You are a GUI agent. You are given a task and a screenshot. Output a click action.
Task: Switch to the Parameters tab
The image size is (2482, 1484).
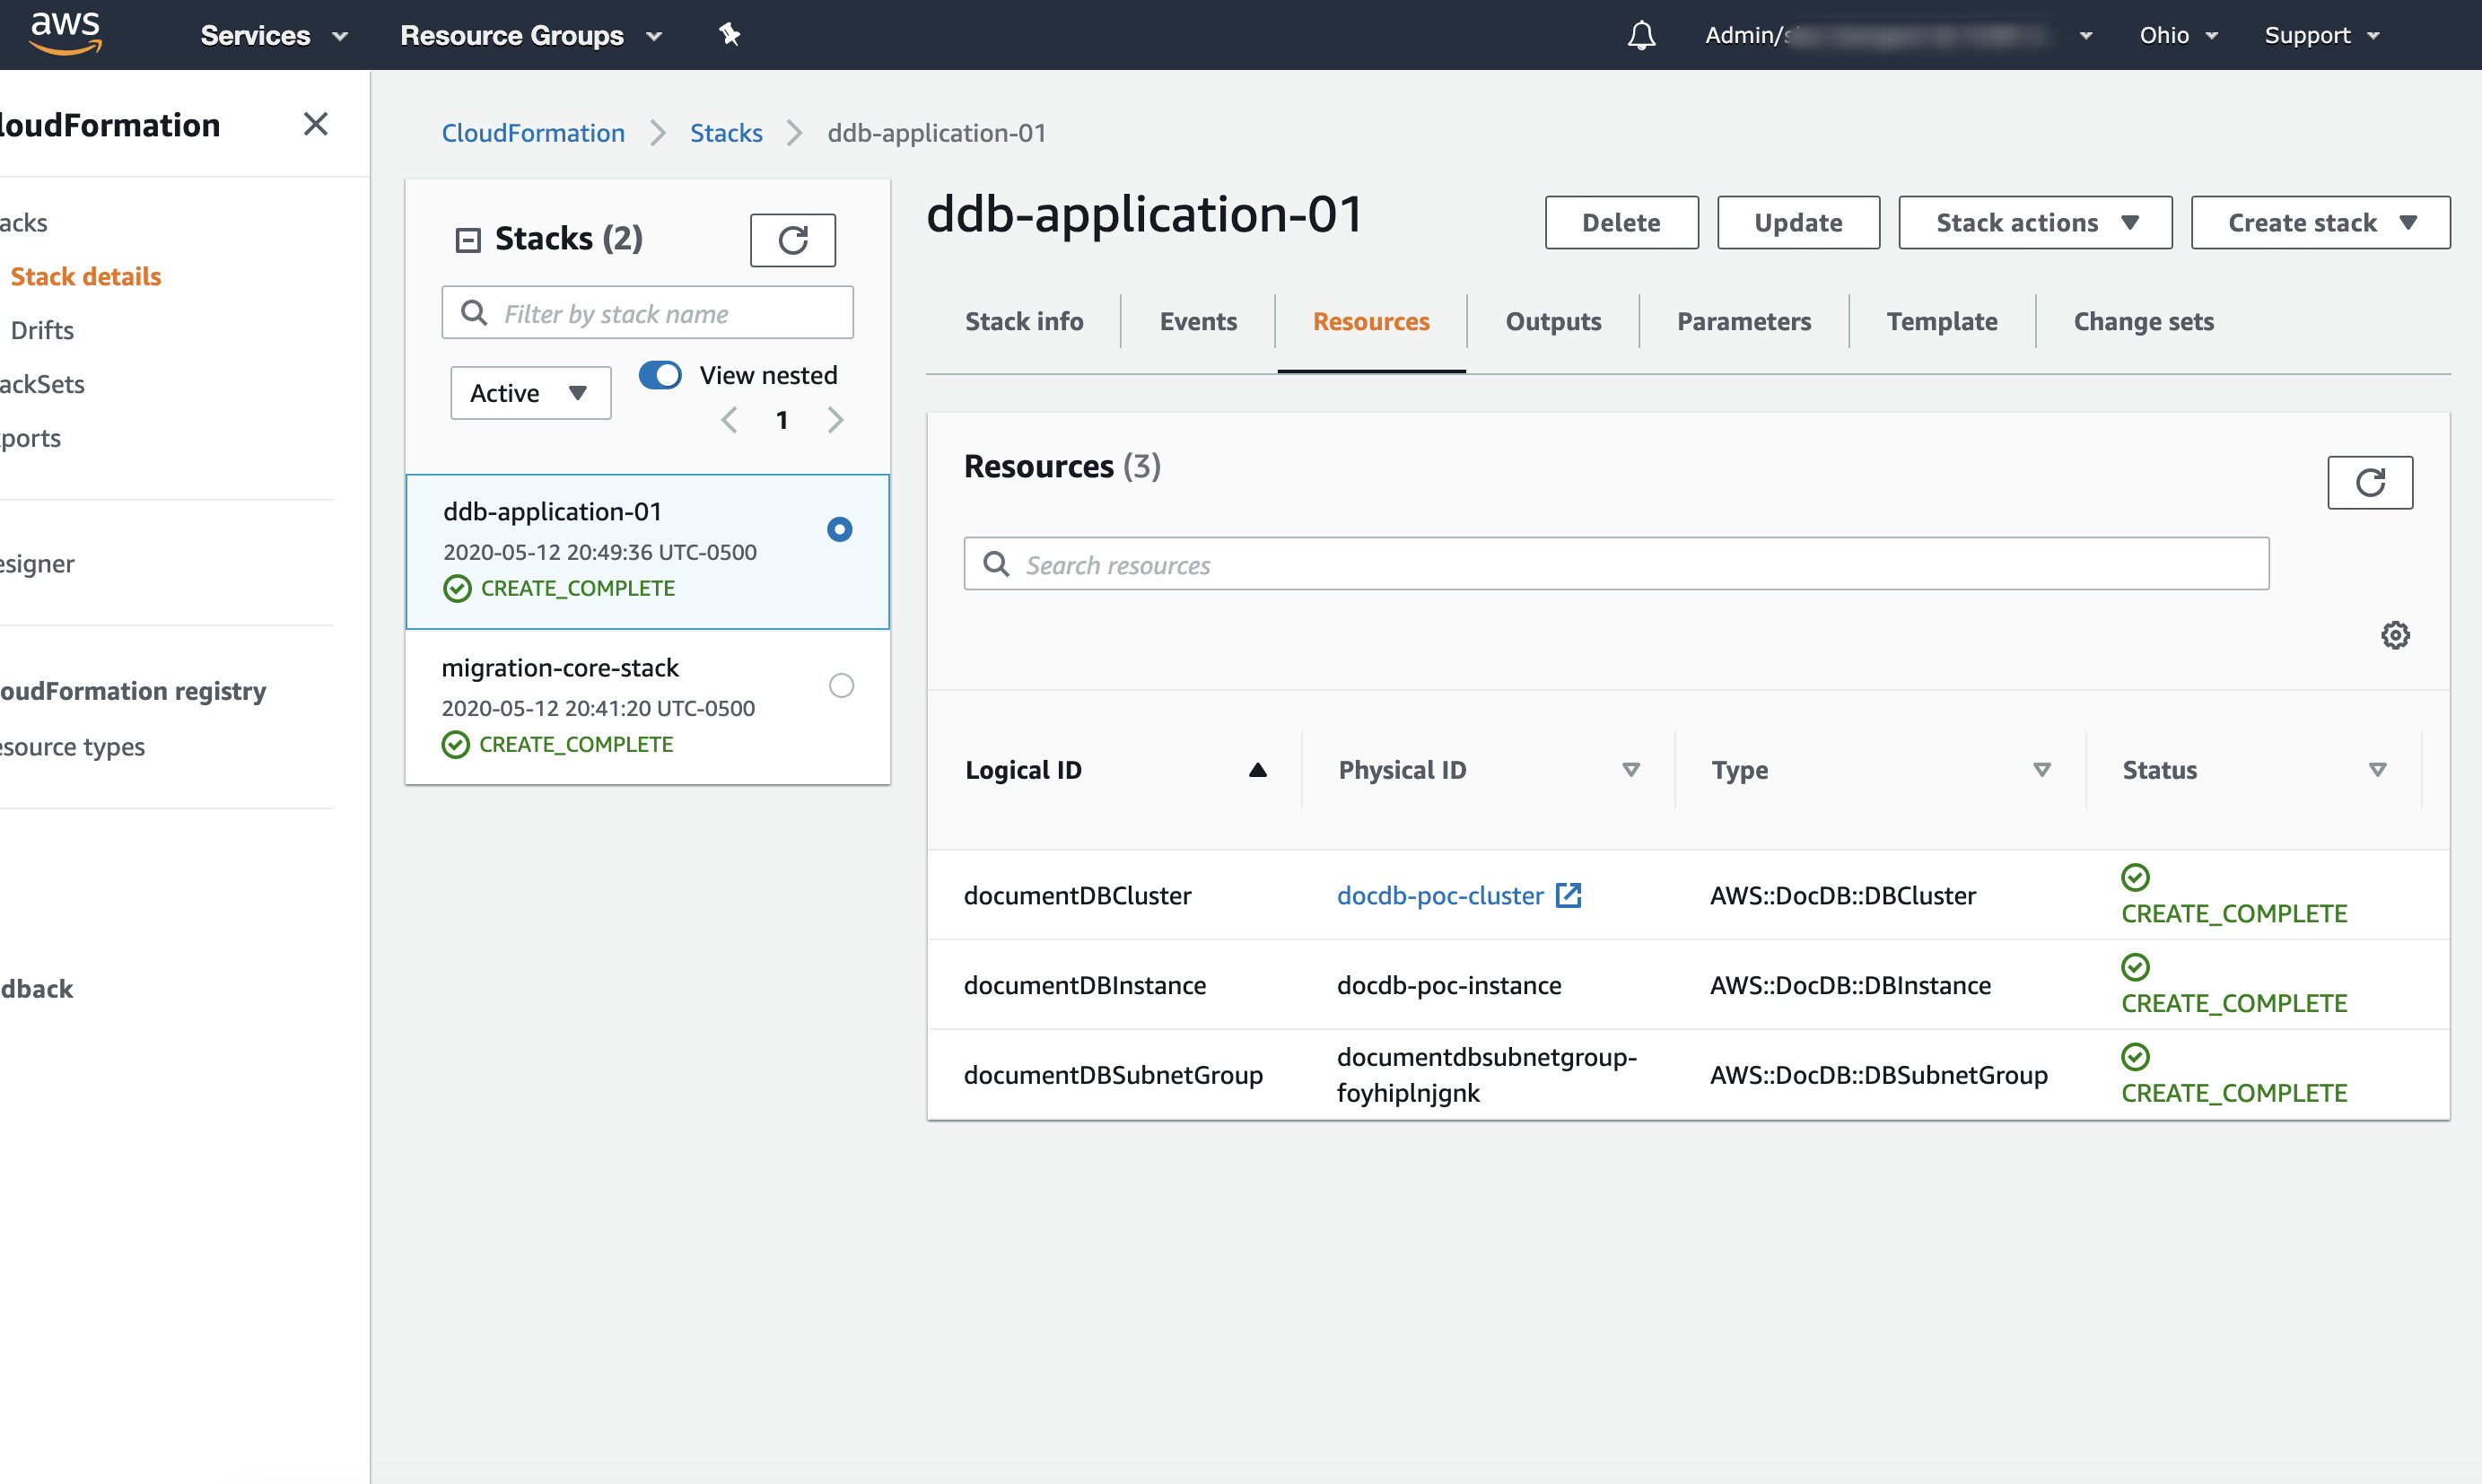[x=1743, y=321]
